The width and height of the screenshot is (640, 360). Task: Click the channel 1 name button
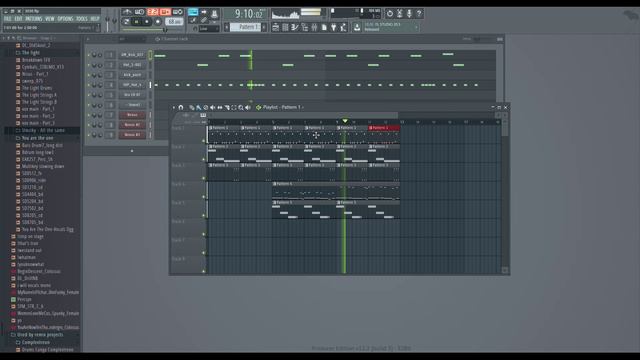(132, 55)
